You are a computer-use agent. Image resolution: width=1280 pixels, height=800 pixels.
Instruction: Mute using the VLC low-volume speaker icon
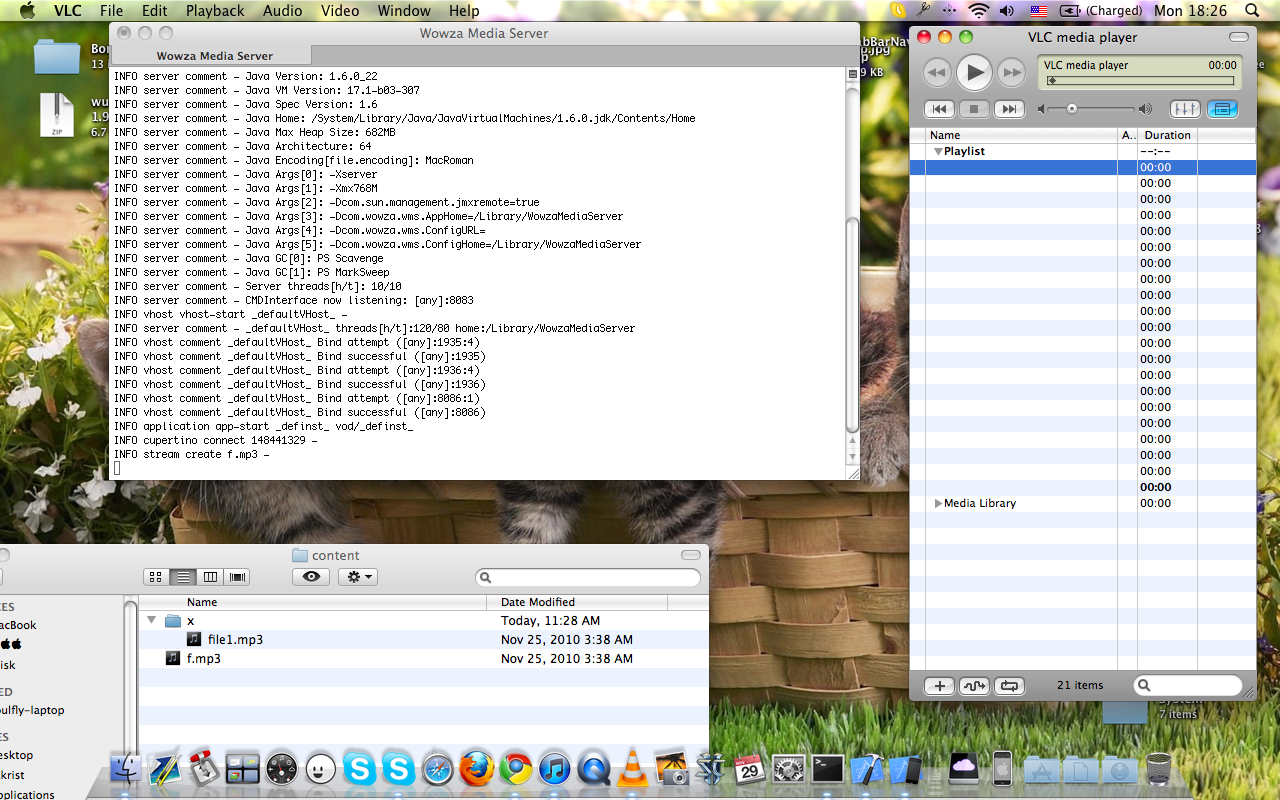pyautogui.click(x=1043, y=109)
